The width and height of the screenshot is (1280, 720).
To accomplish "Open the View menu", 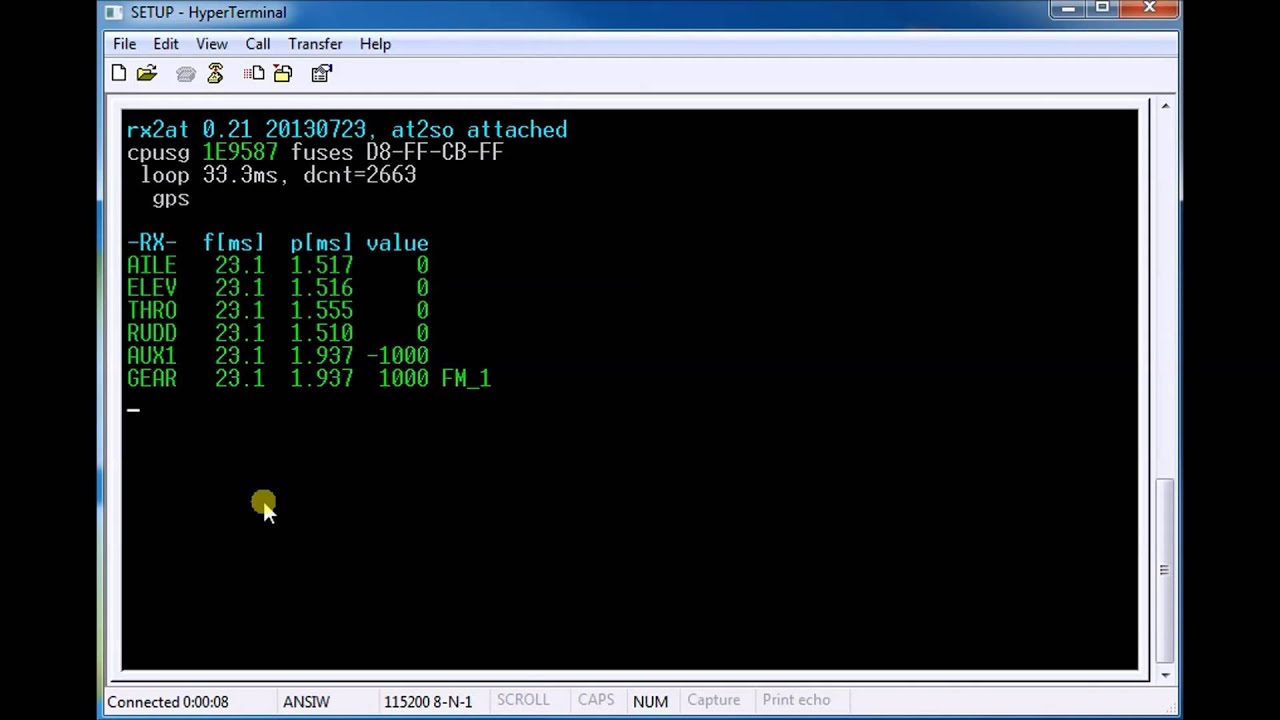I will (x=212, y=44).
